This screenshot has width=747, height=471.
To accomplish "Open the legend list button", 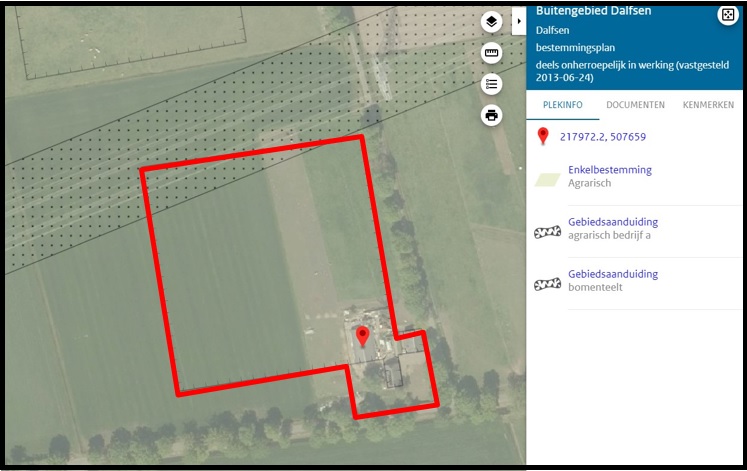I will (x=491, y=84).
